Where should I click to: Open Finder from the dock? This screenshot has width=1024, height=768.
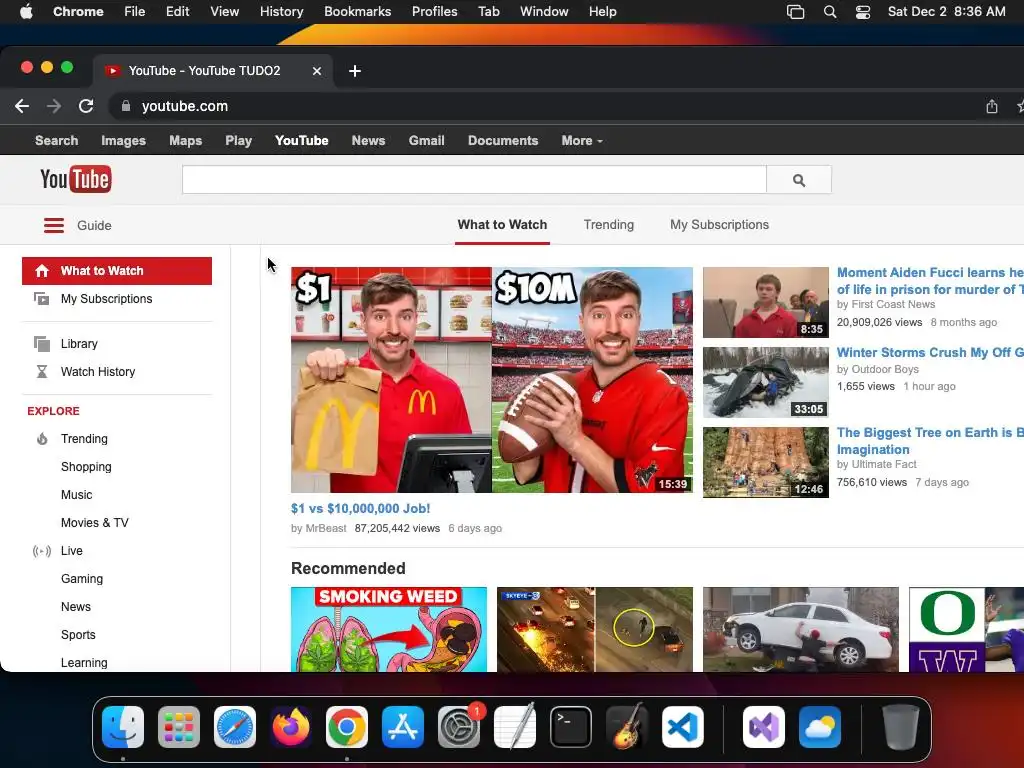tap(123, 727)
